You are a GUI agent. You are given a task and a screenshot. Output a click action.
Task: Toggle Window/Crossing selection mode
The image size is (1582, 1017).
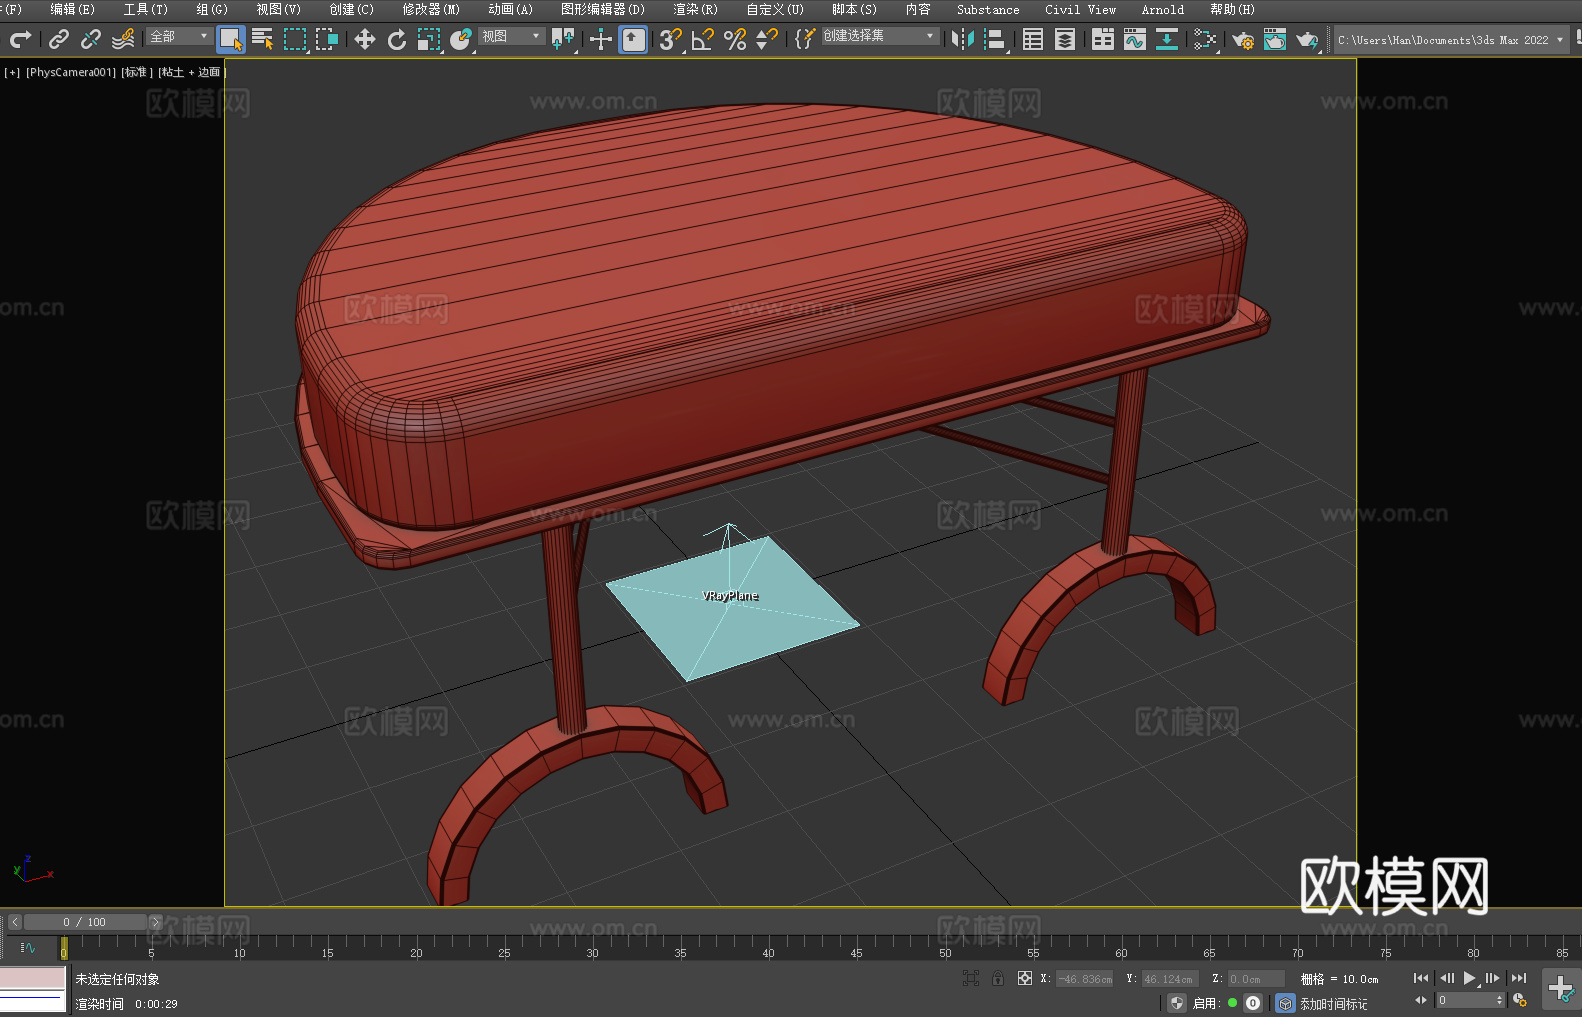click(327, 39)
